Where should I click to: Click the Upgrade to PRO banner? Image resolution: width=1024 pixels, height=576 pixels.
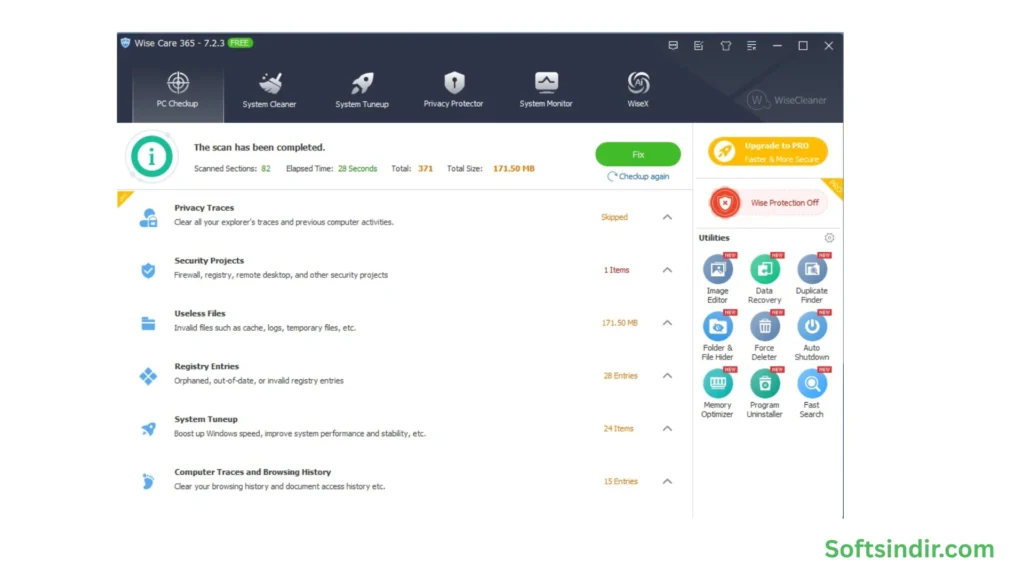(x=768, y=152)
